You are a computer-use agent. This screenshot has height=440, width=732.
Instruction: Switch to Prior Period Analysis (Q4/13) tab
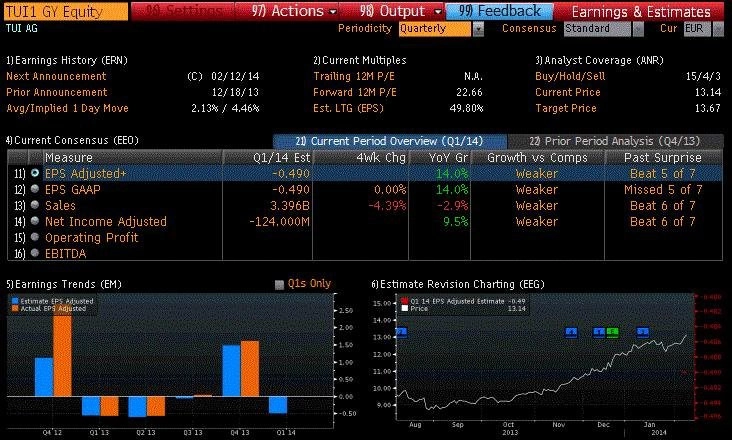click(614, 141)
